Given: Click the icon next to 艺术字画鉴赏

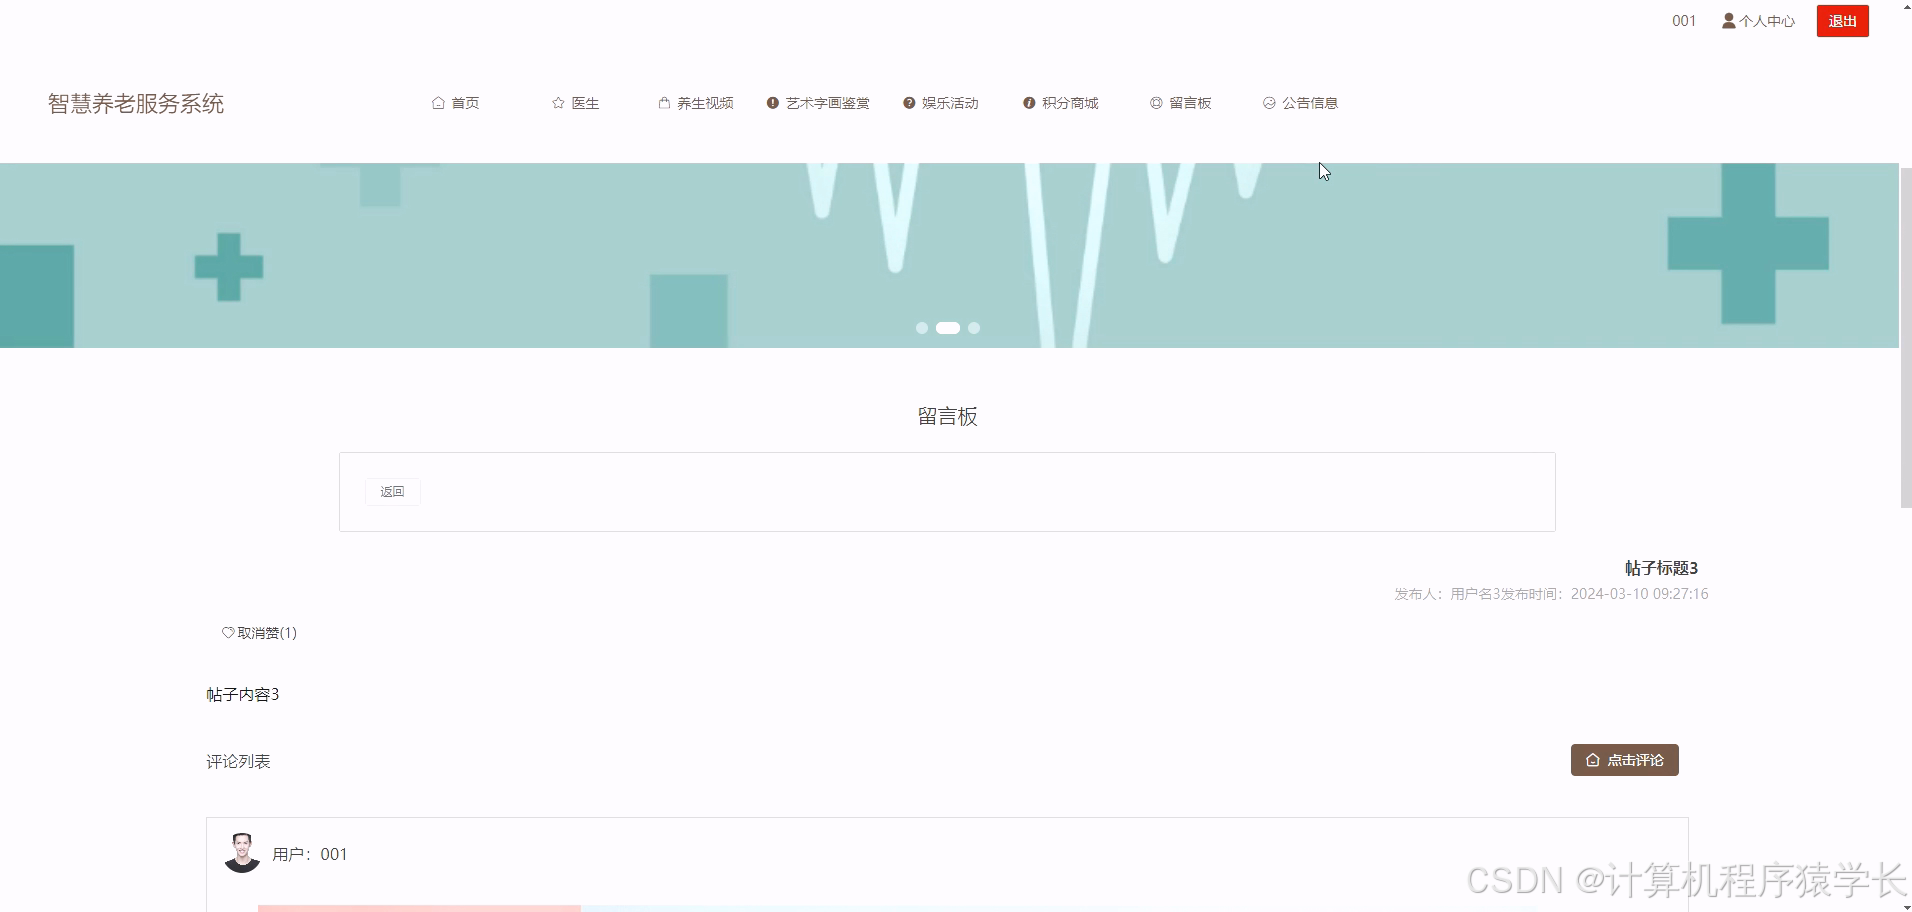Looking at the screenshot, I should 771,102.
